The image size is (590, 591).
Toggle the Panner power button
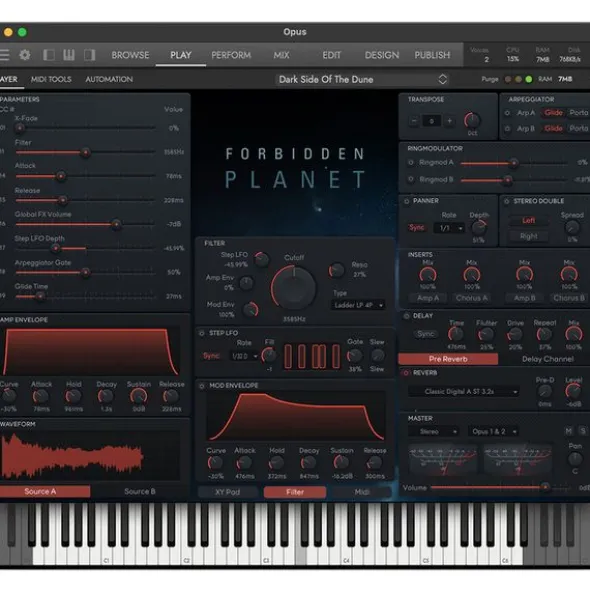point(407,201)
